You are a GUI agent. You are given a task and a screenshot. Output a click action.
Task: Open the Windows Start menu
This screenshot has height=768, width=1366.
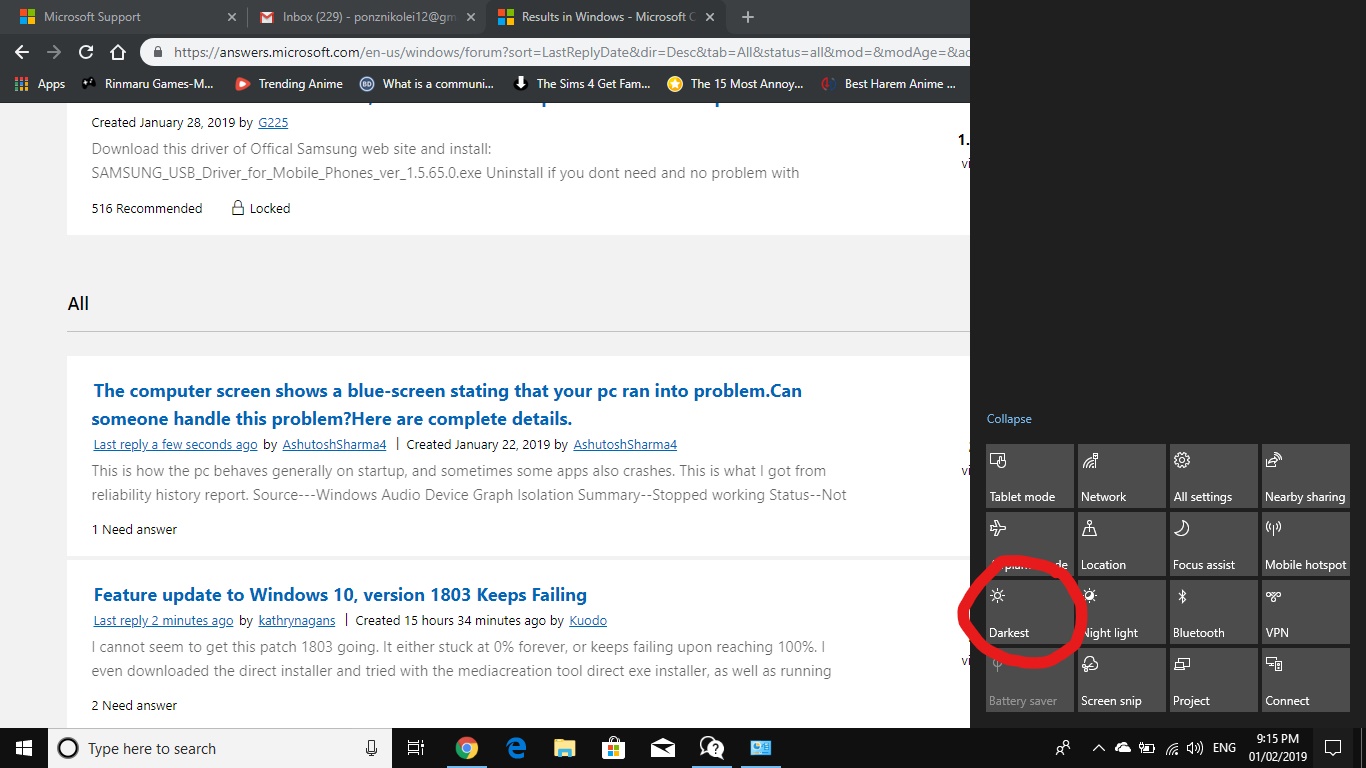(x=24, y=748)
